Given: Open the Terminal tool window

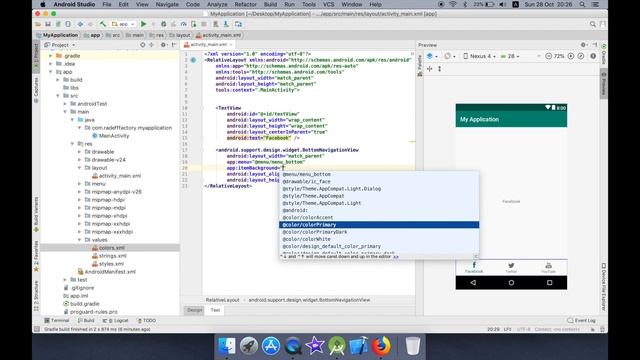Looking at the screenshot, I should click(x=57, y=320).
